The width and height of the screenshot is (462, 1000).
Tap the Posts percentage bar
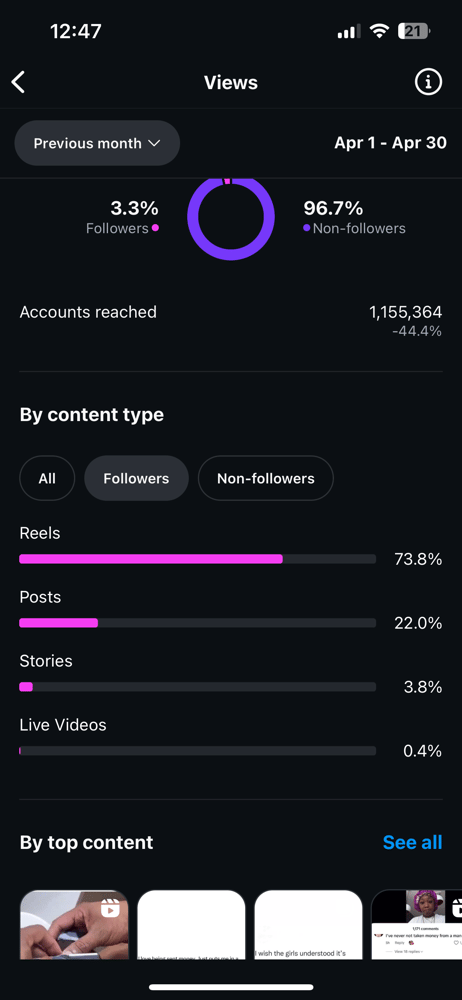click(x=198, y=623)
